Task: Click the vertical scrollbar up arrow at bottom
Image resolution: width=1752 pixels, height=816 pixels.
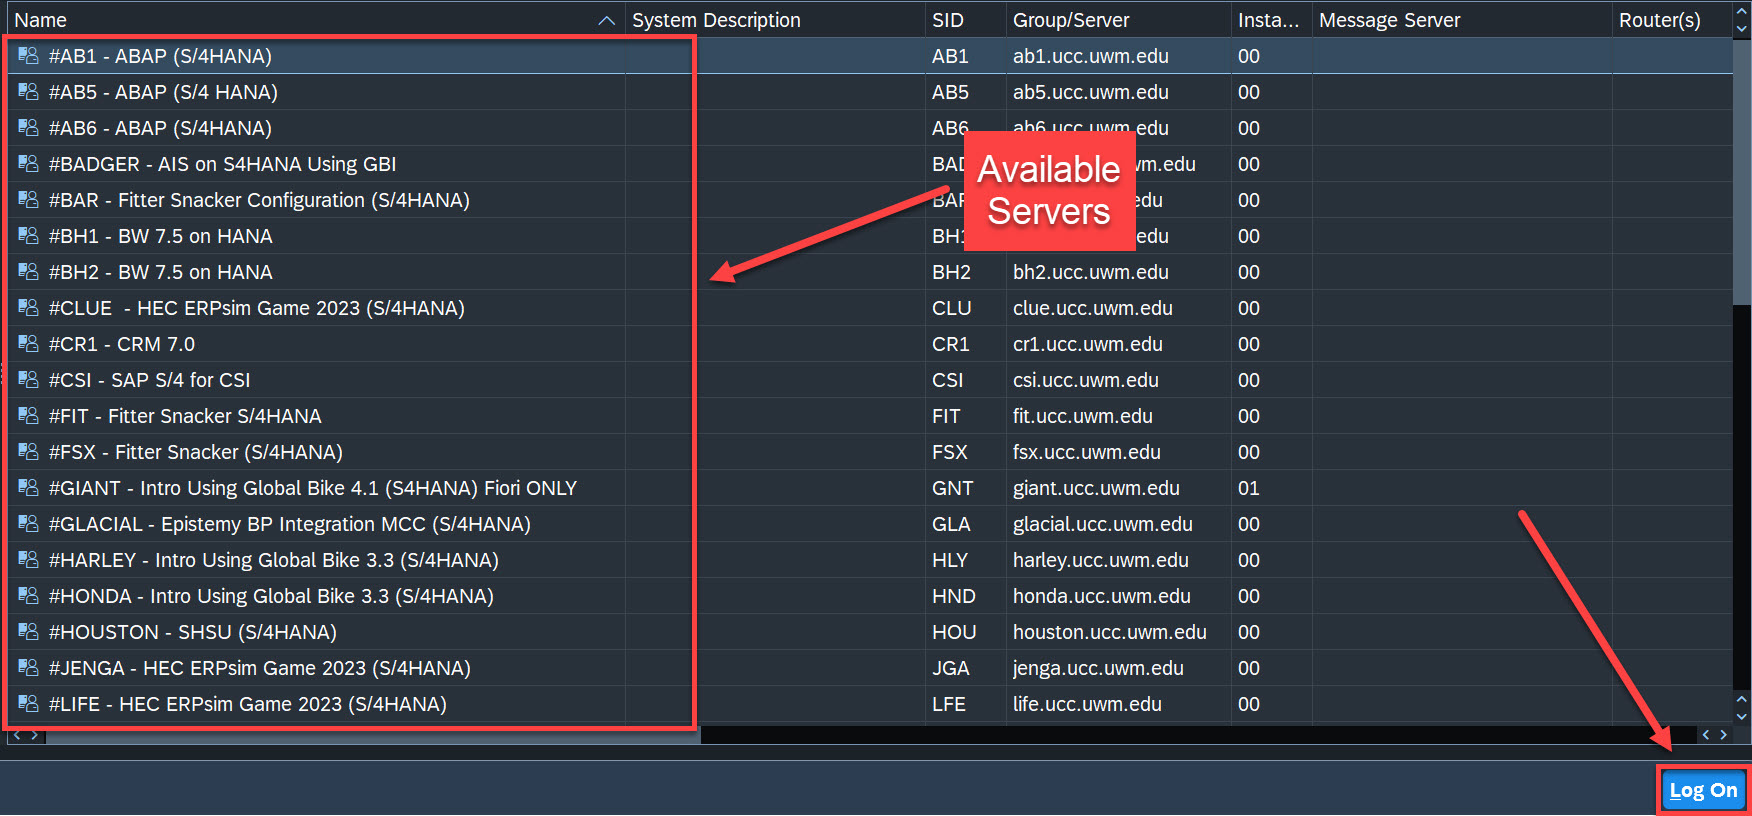Action: 1742,700
